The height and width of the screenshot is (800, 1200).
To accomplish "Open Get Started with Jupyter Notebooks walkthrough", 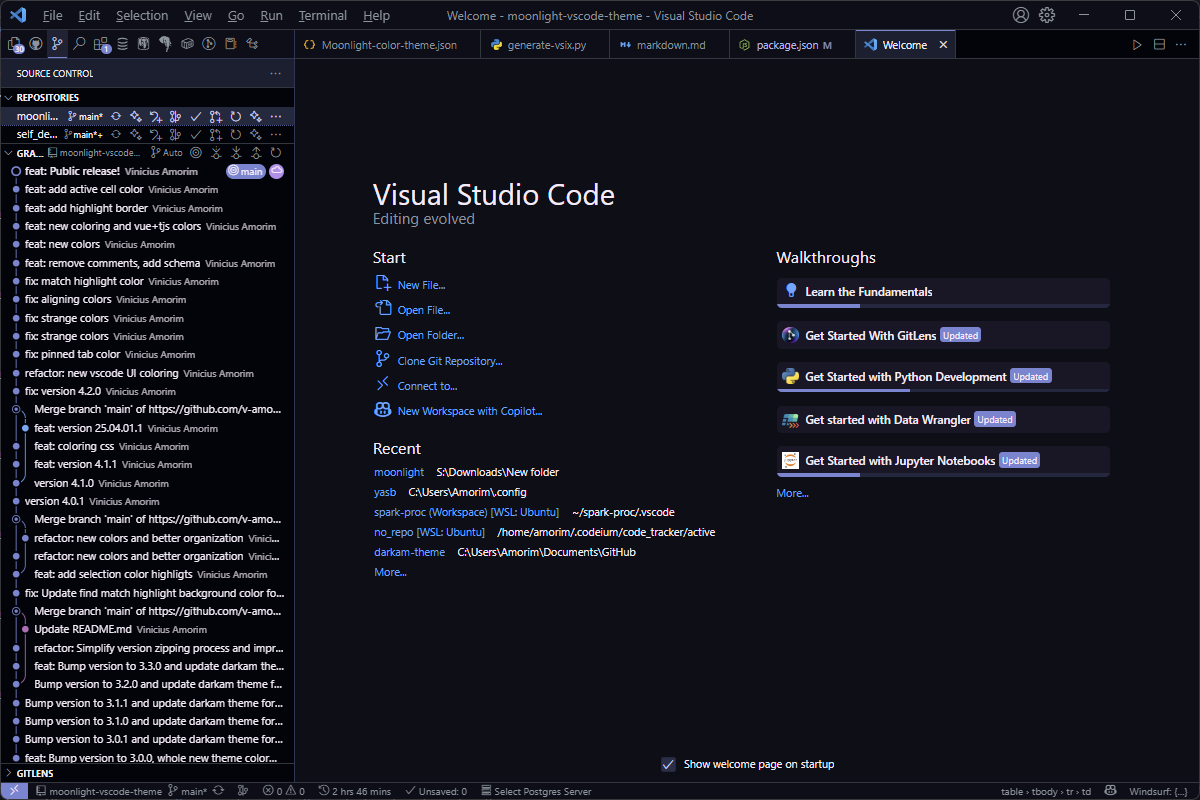I will tap(943, 461).
